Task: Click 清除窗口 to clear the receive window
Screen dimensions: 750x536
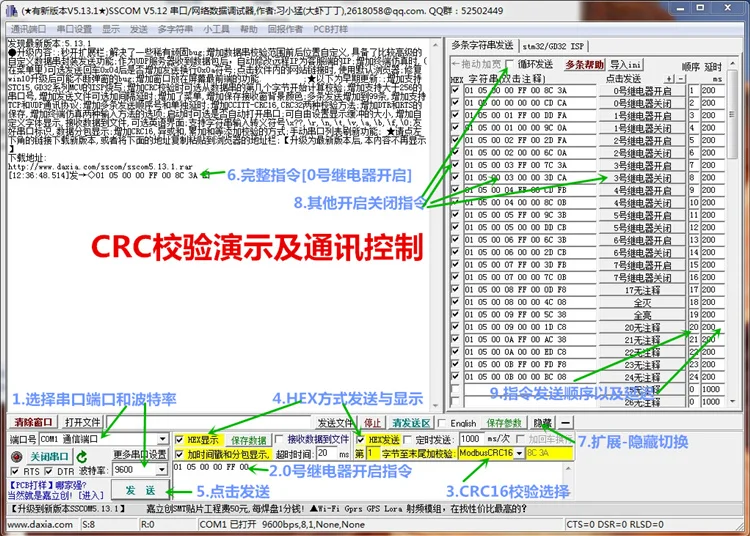Action: pos(31,423)
